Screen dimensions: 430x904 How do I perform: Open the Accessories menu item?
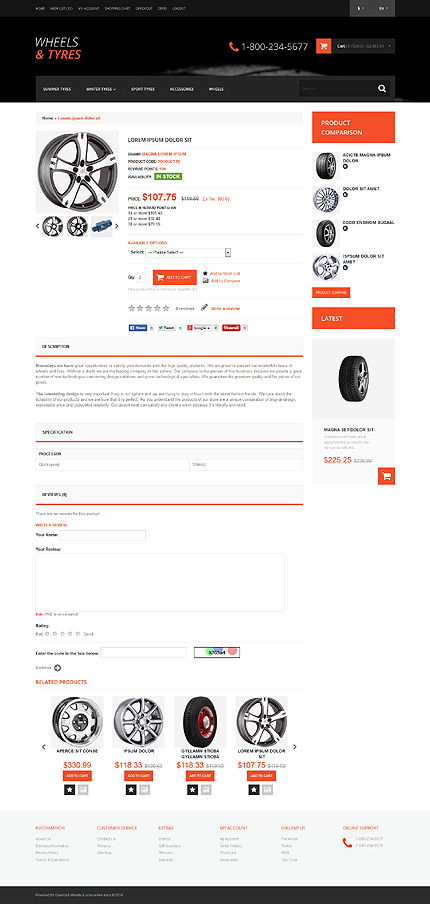click(x=182, y=89)
